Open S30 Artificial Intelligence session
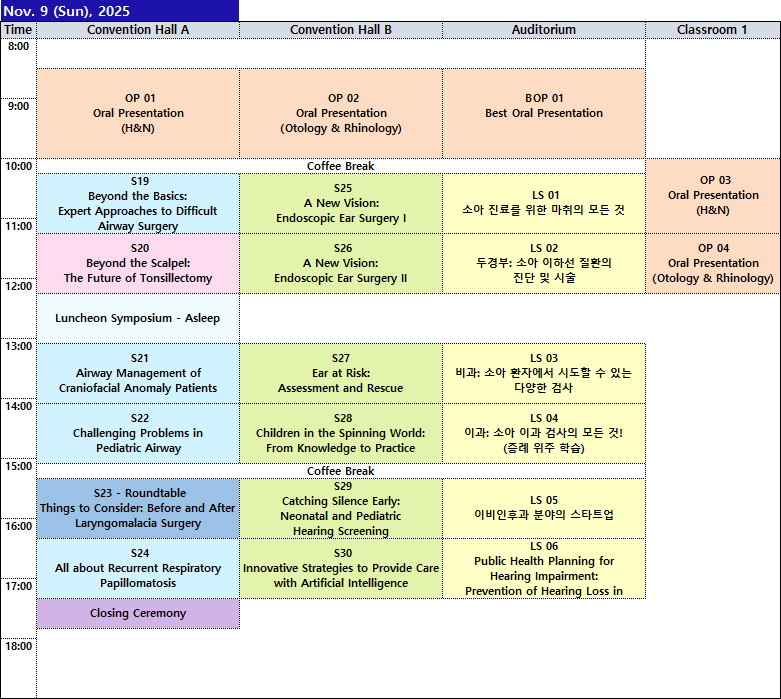The width and height of the screenshot is (781, 699). pos(341,568)
